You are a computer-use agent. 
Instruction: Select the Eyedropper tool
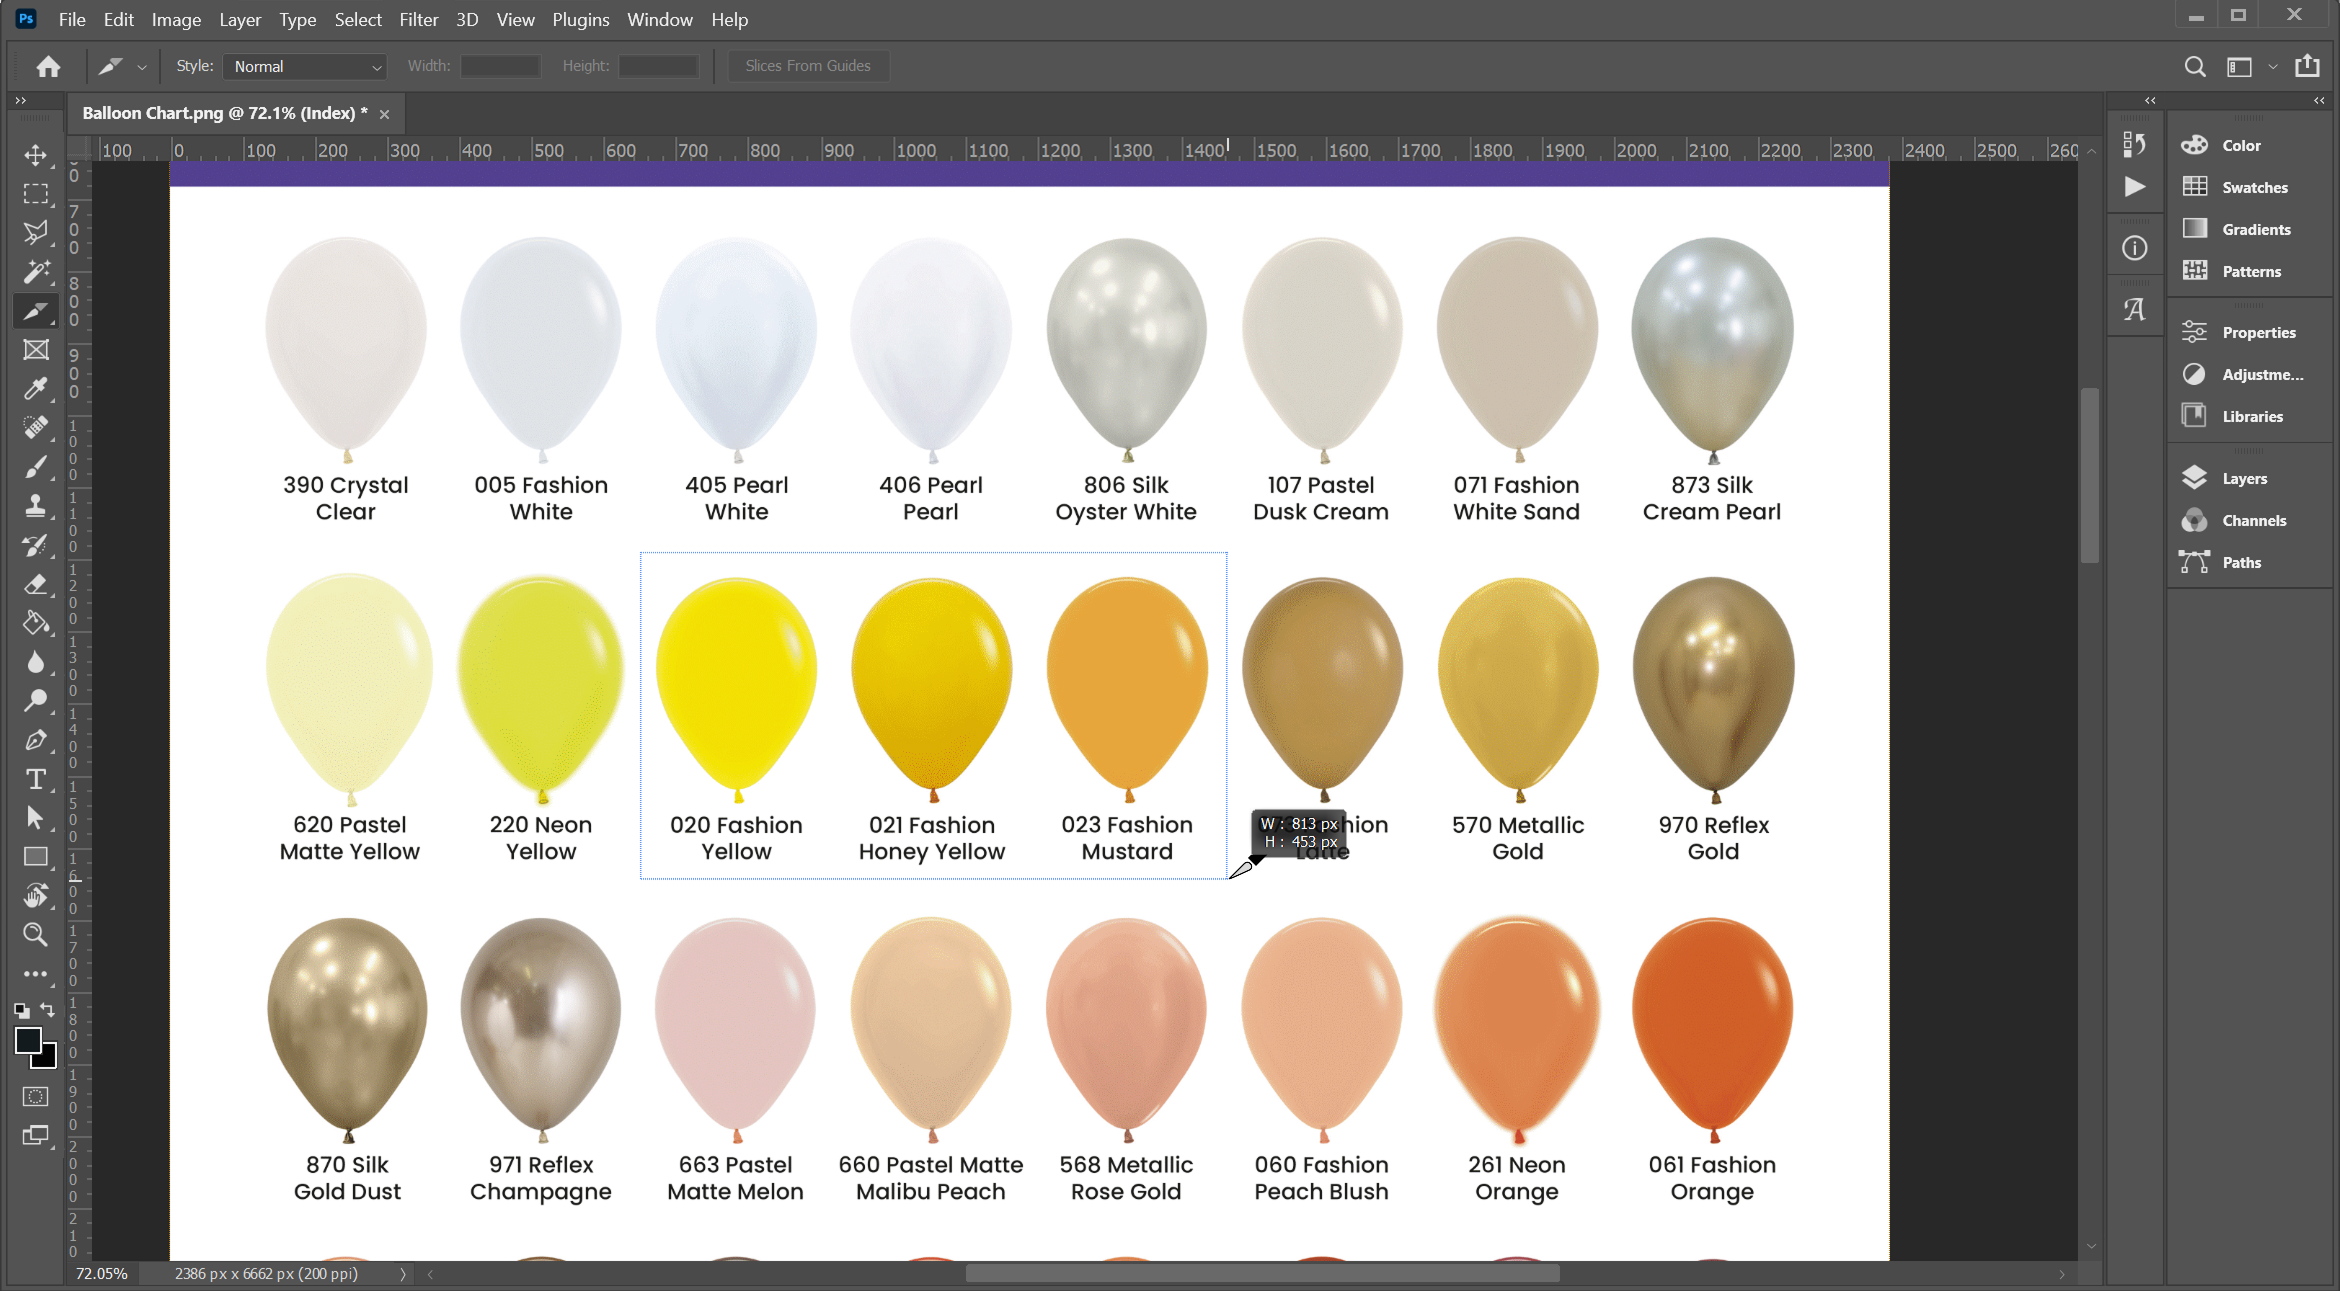[36, 389]
